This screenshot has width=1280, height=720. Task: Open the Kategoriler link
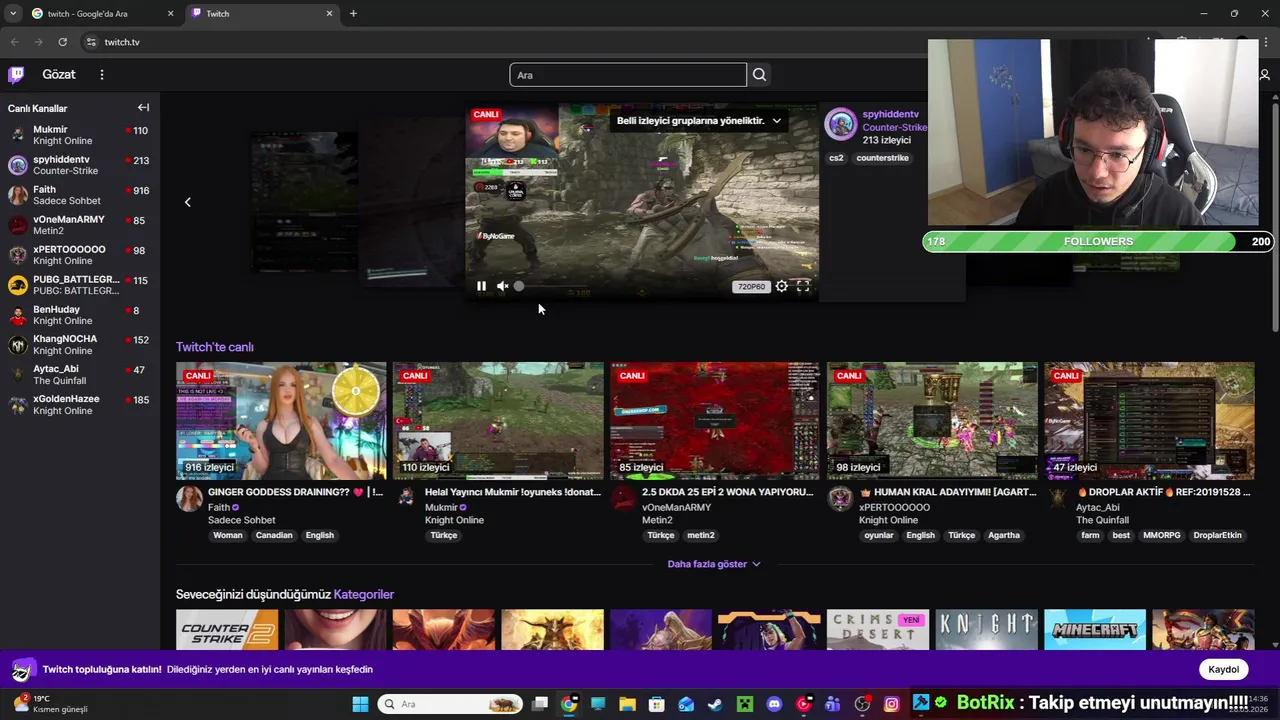[364, 594]
